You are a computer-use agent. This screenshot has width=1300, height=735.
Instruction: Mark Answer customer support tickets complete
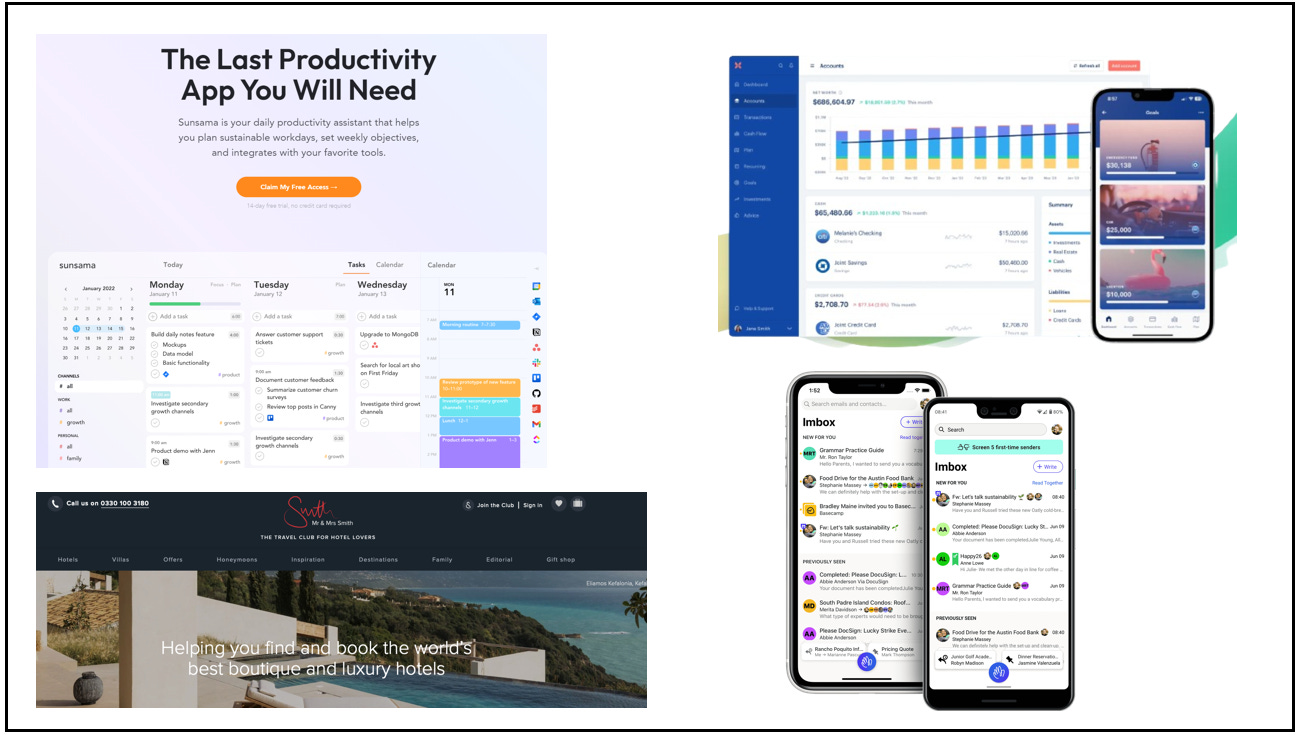pyautogui.click(x=259, y=352)
